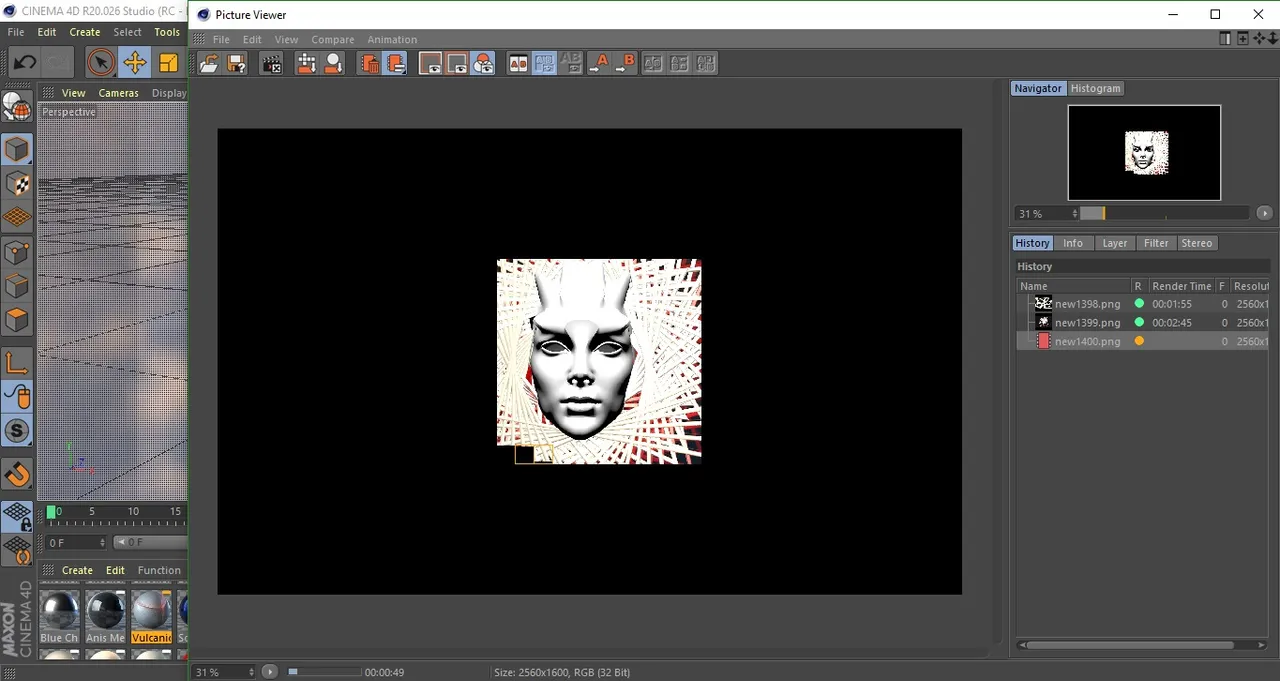This screenshot has width=1280, height=681.
Task: Click the Save As disk icon
Action: point(236,63)
